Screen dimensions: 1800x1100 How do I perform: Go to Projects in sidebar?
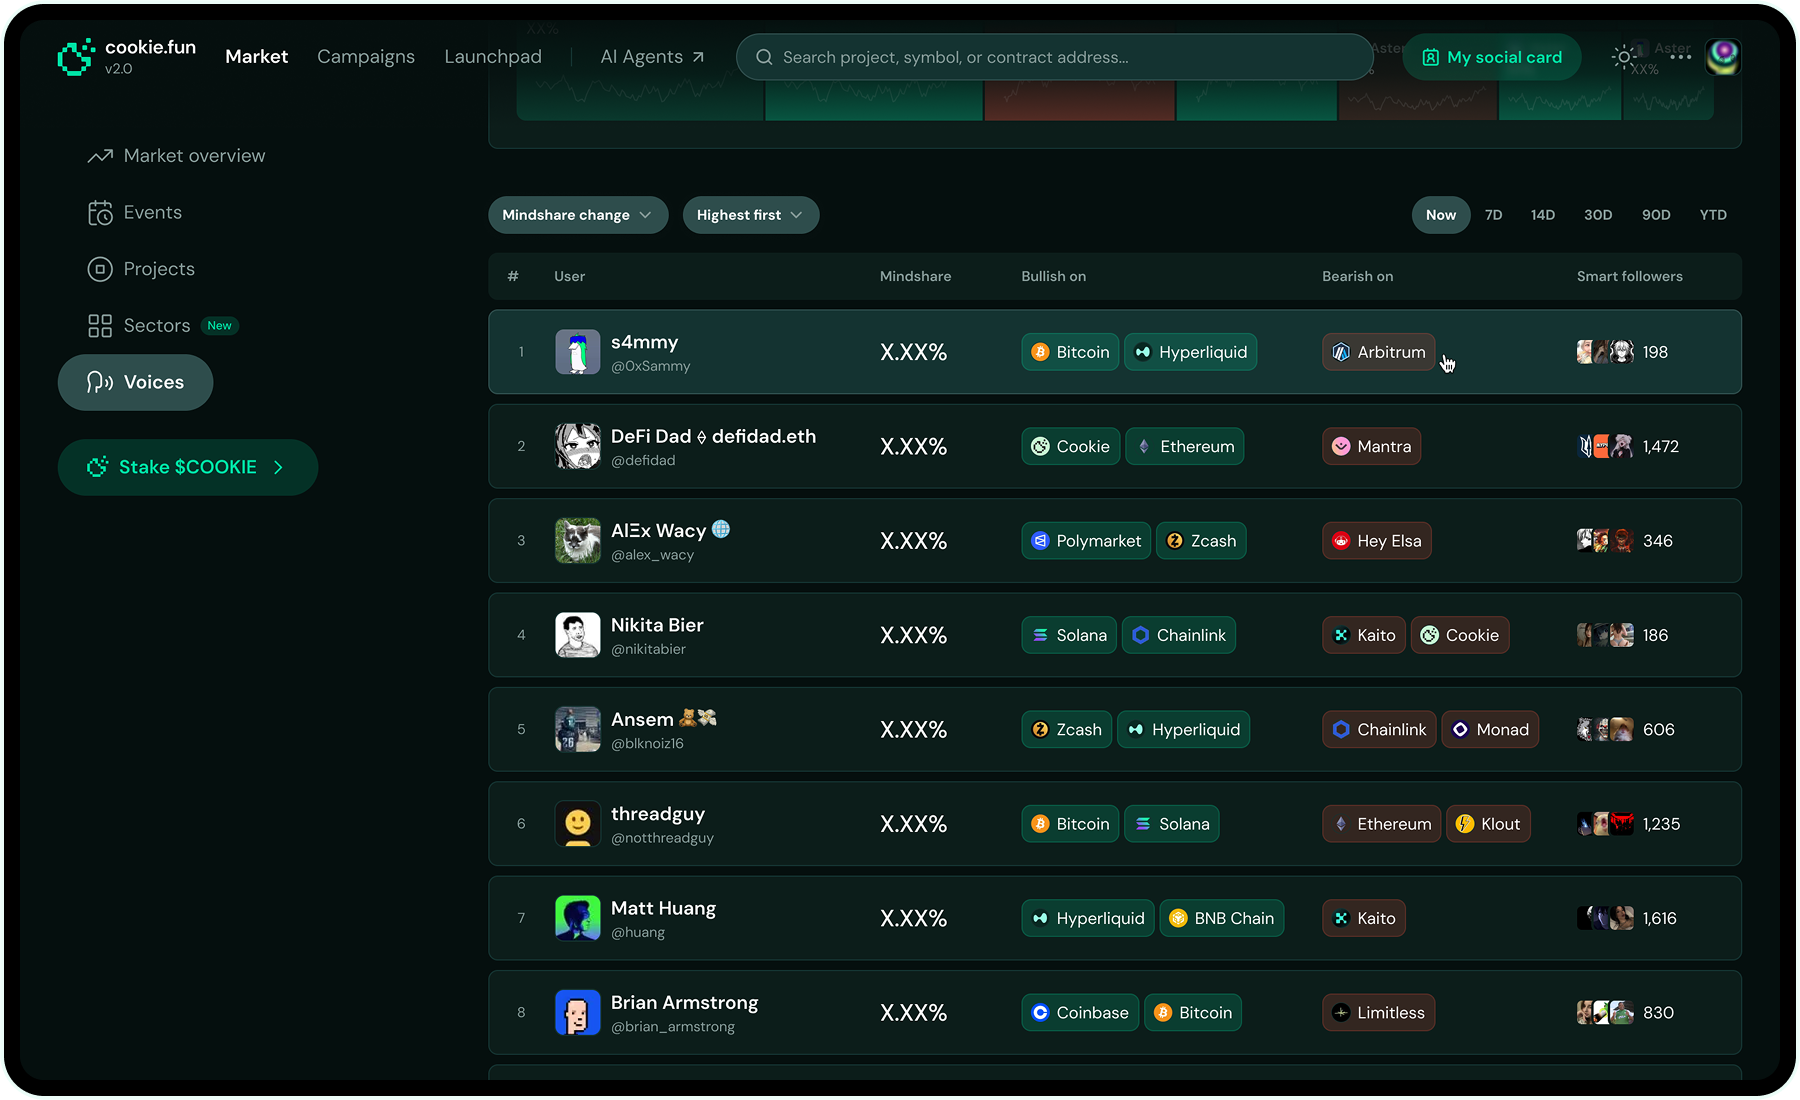[x=141, y=269]
